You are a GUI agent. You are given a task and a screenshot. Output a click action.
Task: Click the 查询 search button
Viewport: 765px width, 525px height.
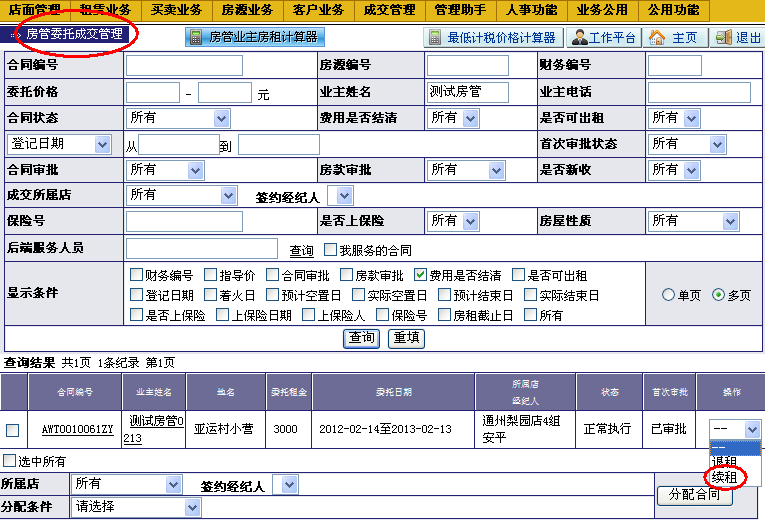click(x=362, y=338)
